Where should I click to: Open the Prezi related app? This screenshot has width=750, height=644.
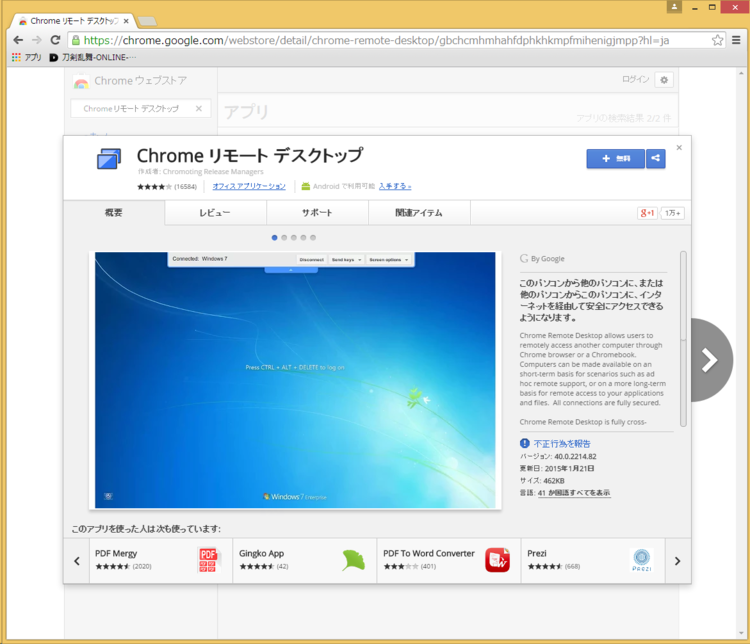[x=593, y=561]
